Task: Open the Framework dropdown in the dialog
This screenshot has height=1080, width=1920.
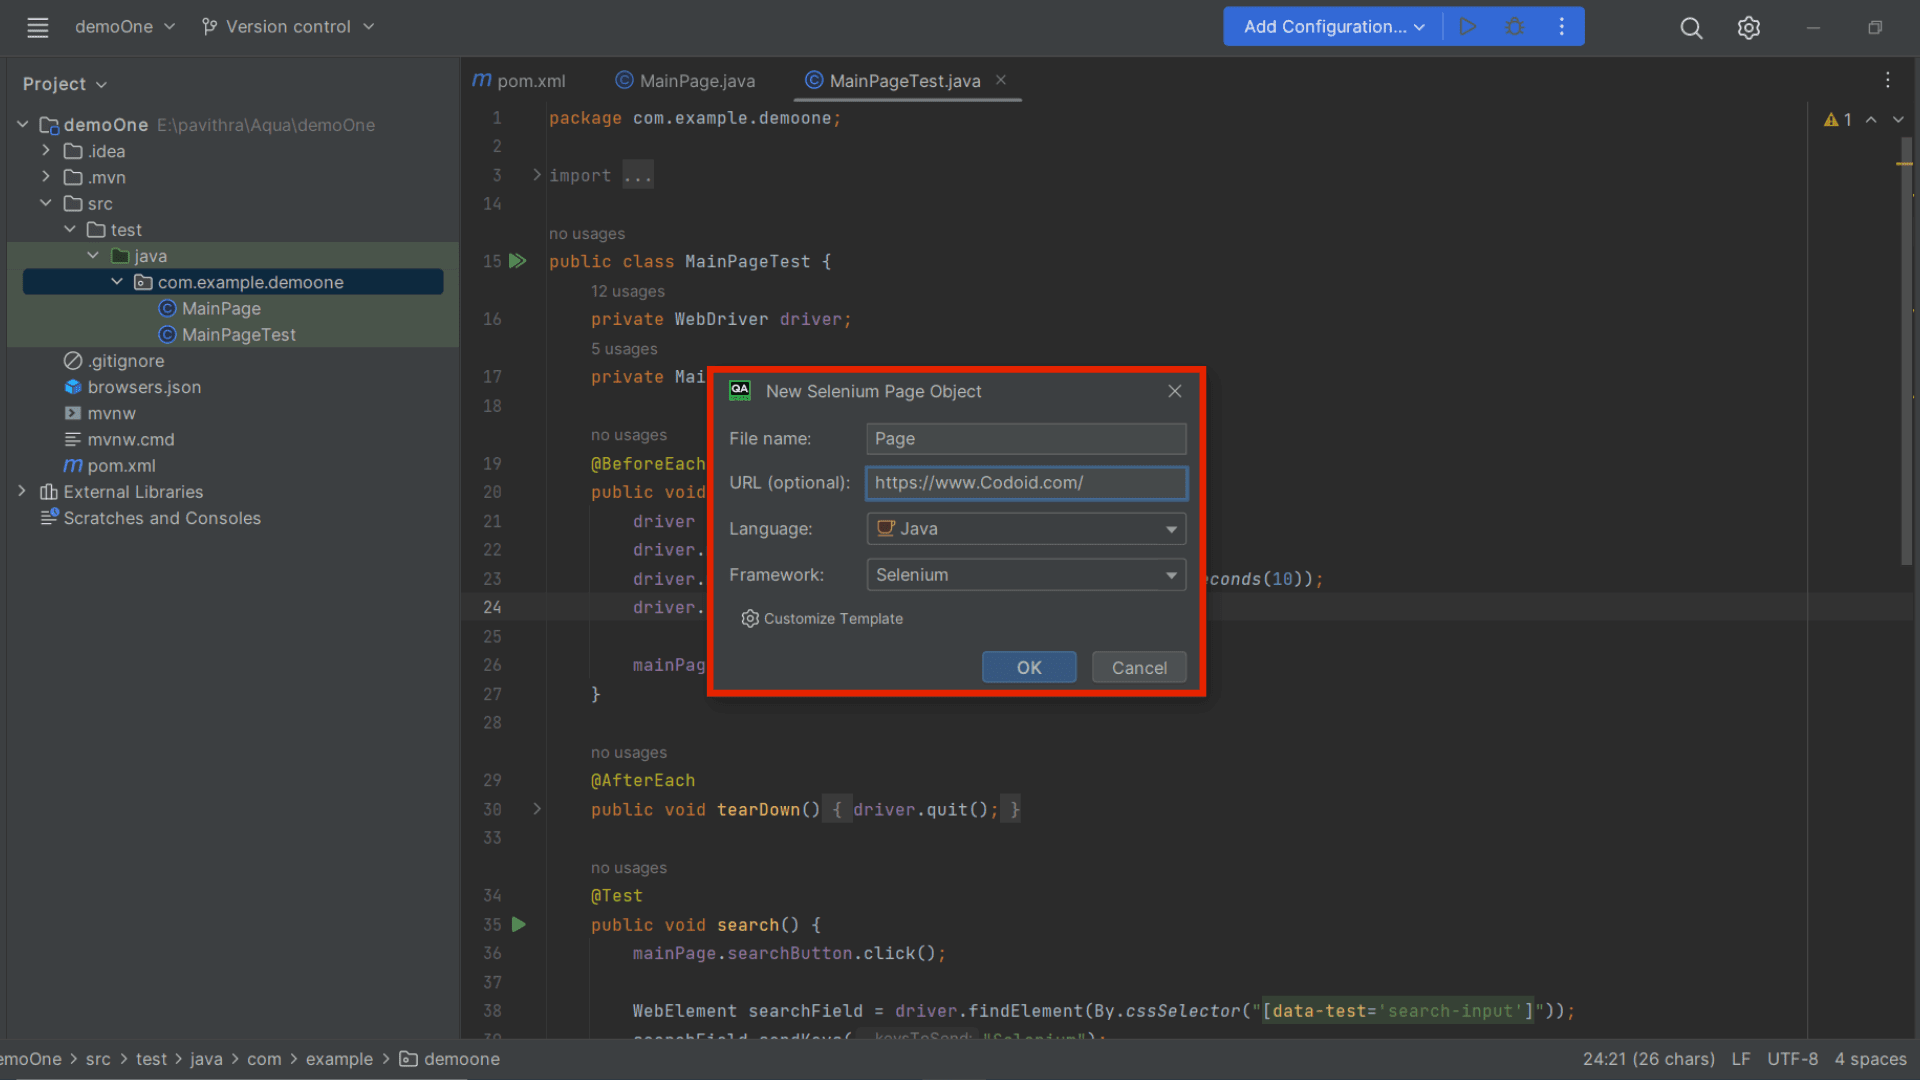Action: point(1170,574)
